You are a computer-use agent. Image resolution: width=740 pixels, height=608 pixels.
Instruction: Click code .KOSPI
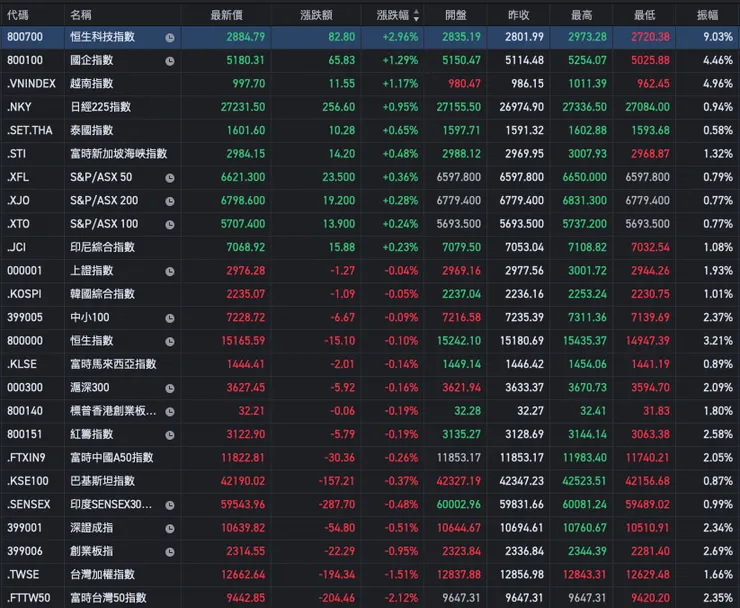24,294
